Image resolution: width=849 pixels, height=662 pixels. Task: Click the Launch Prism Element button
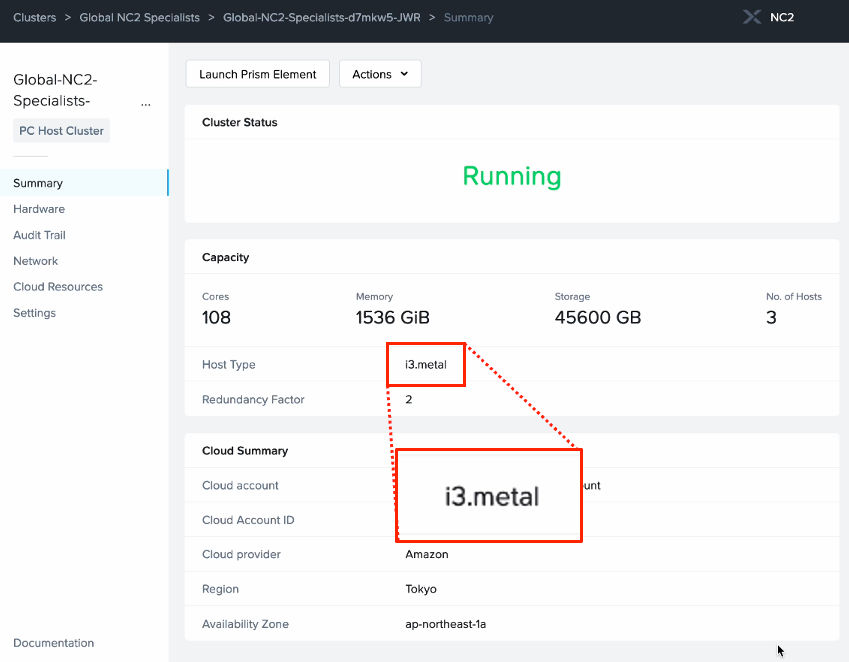click(257, 73)
